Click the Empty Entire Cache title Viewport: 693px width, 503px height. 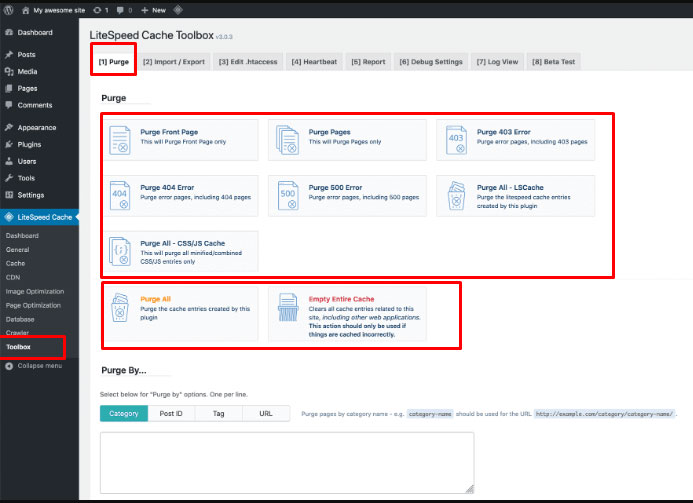[x=341, y=299]
